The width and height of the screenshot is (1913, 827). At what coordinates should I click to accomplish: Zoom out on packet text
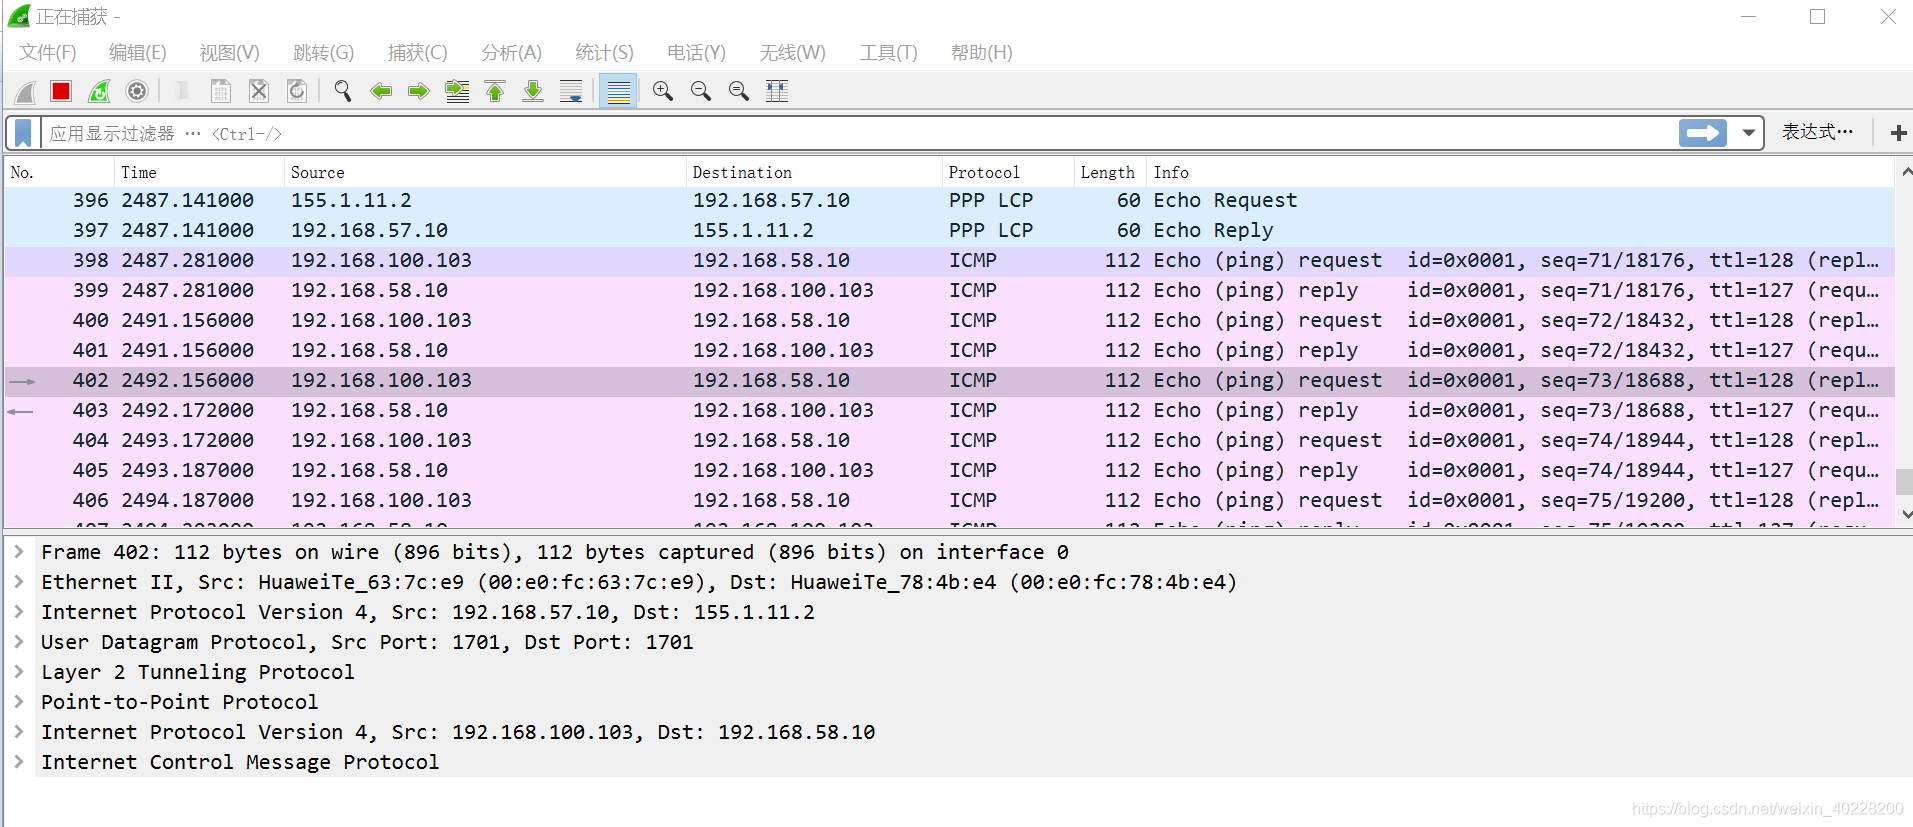pyautogui.click(x=701, y=92)
